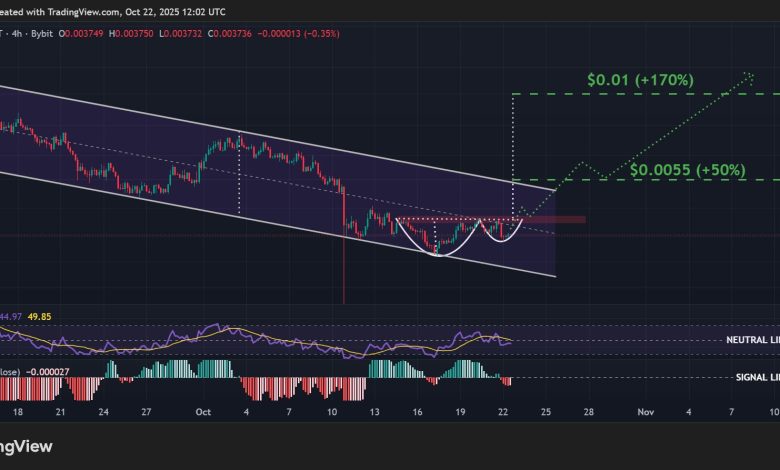This screenshot has height=470, width=780.
Task: Click the green arrowhead ending the projection
Action: 747,77
